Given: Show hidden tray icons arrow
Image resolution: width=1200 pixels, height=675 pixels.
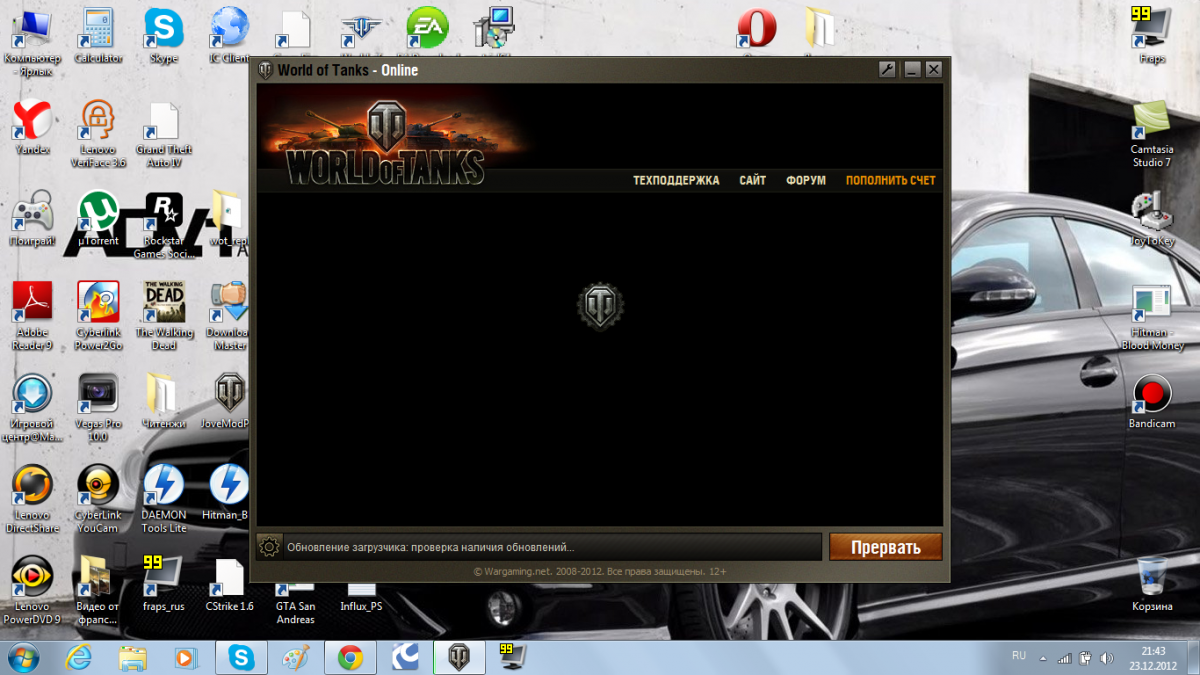Looking at the screenshot, I should pos(1044,658).
